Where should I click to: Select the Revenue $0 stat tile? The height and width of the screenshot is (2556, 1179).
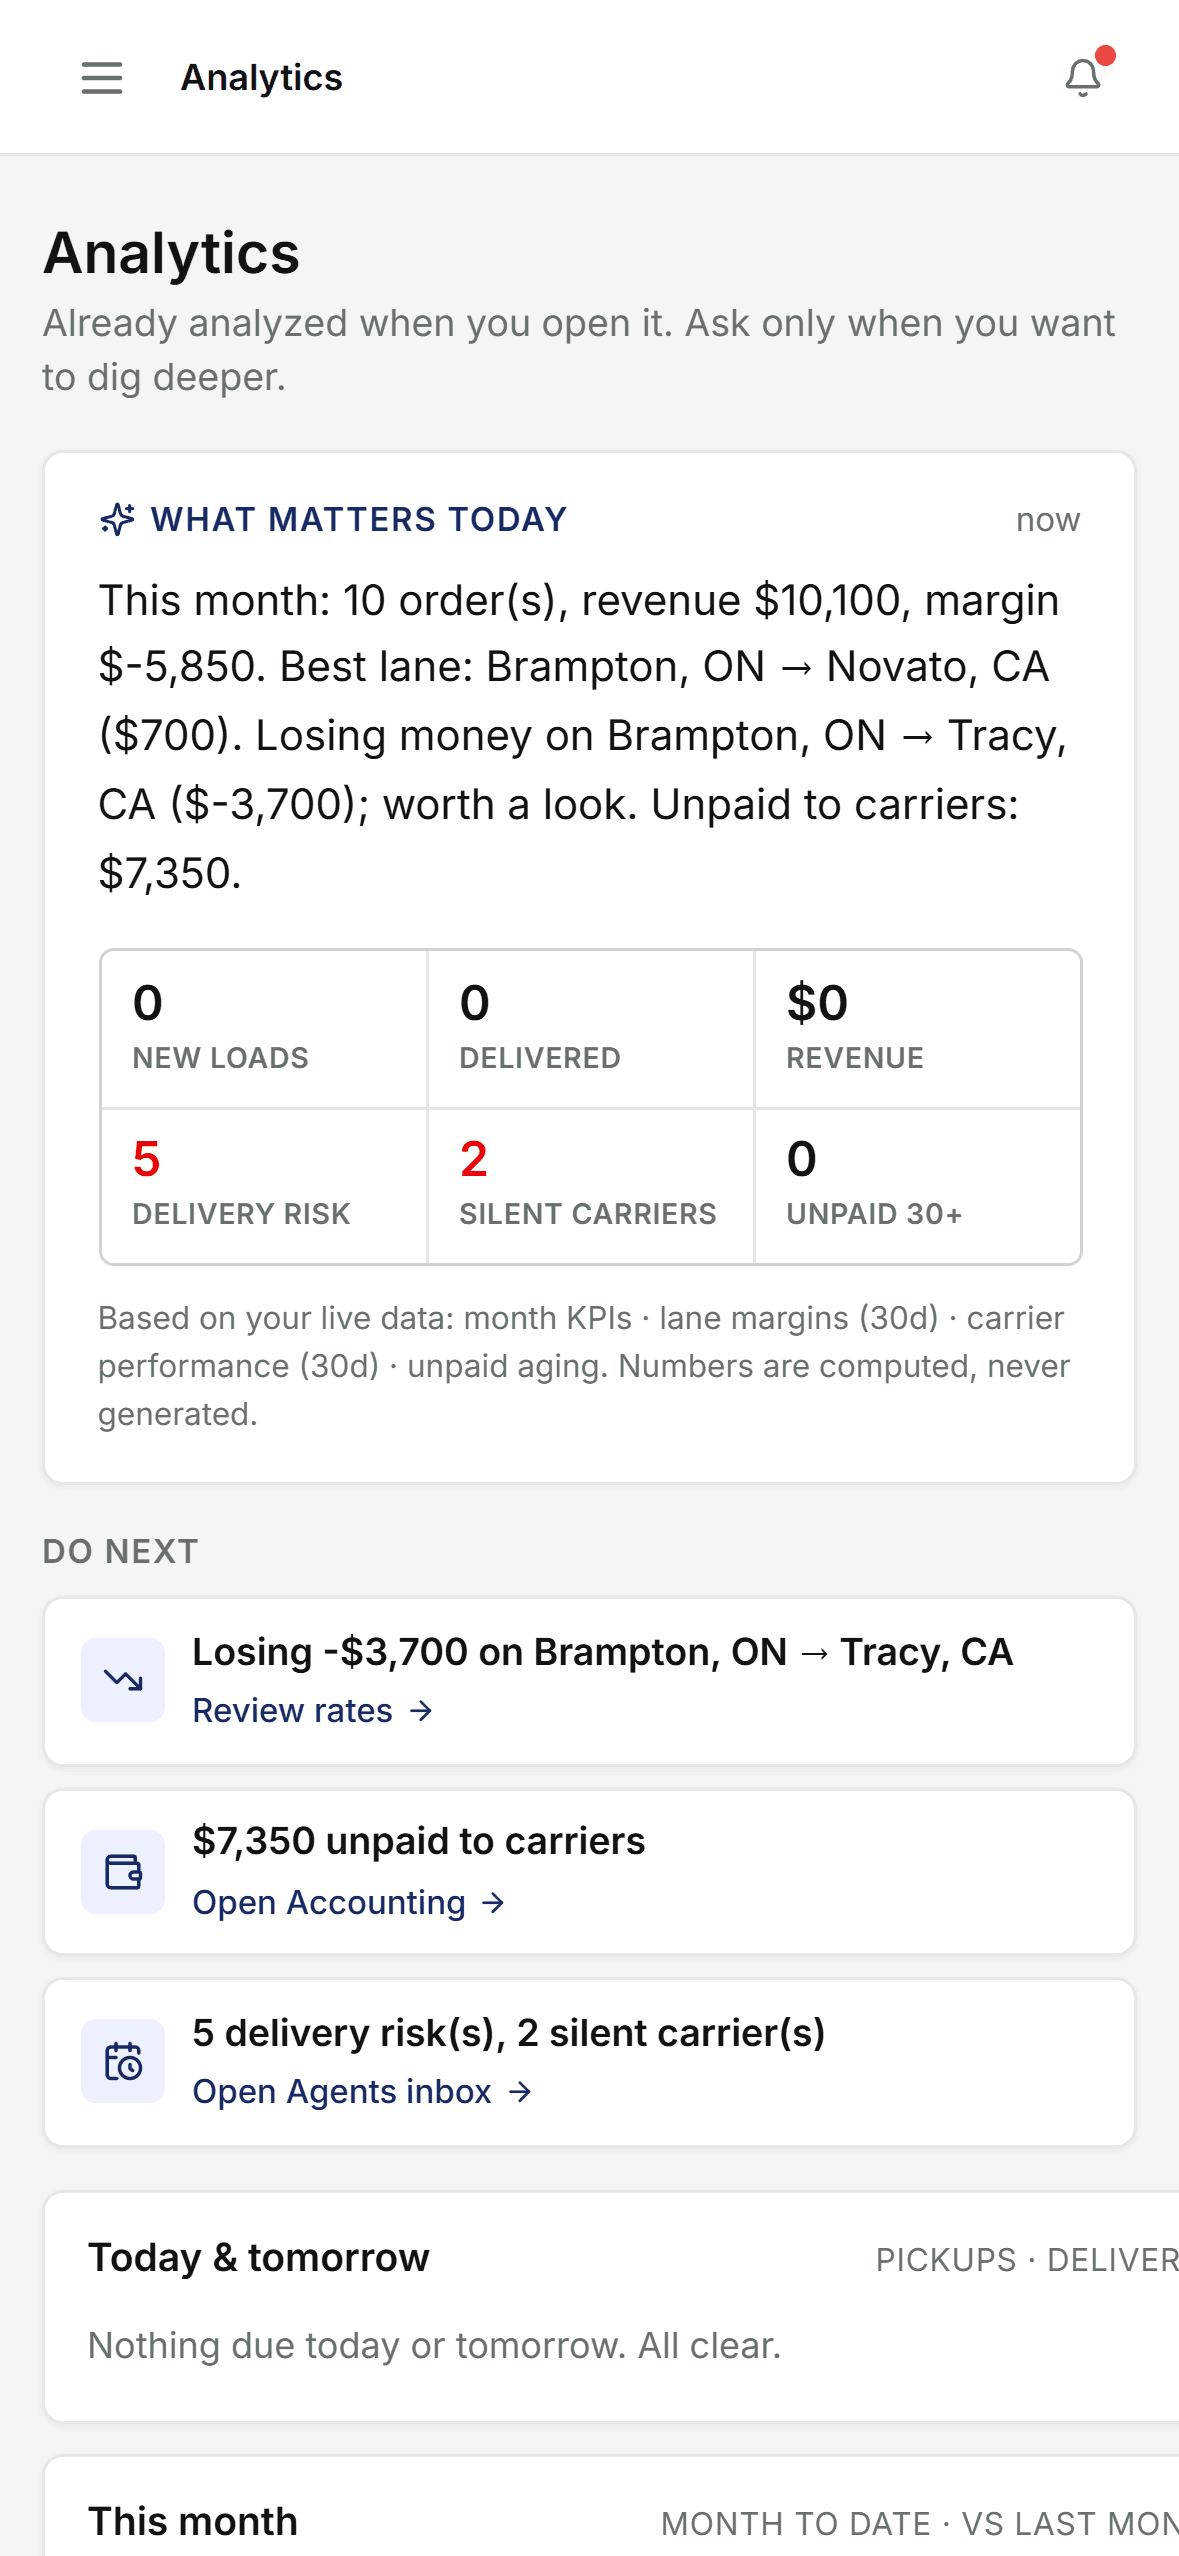(x=917, y=1029)
